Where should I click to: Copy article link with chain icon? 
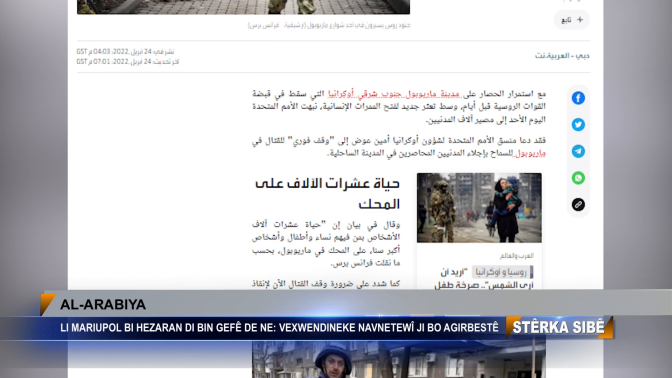tap(578, 204)
